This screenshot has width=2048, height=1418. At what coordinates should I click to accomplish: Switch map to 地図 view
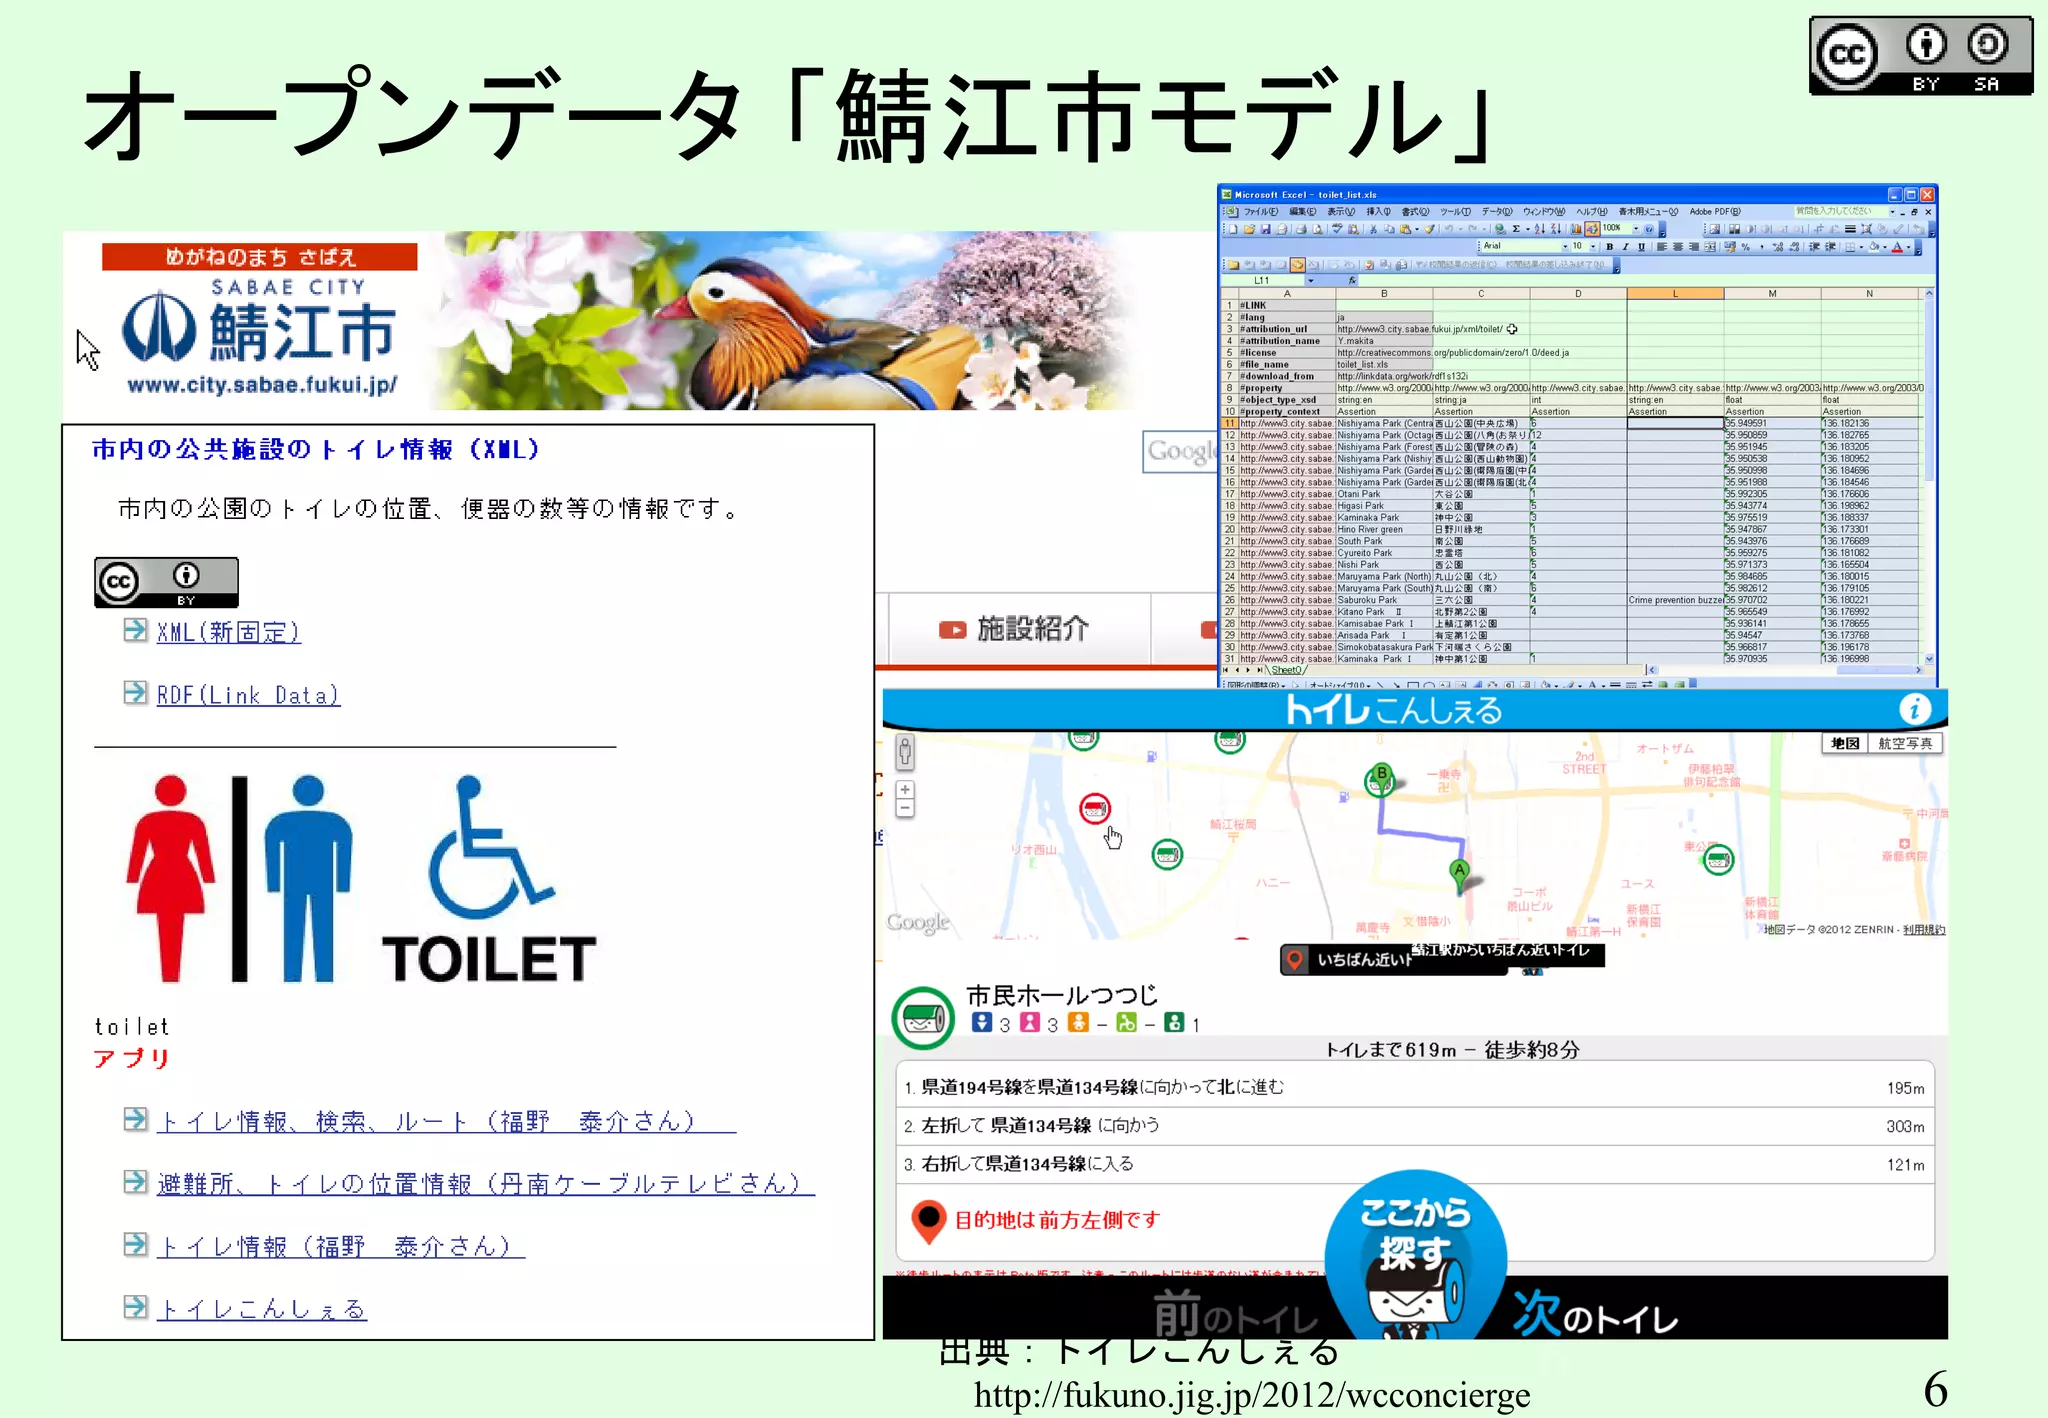pos(1845,743)
